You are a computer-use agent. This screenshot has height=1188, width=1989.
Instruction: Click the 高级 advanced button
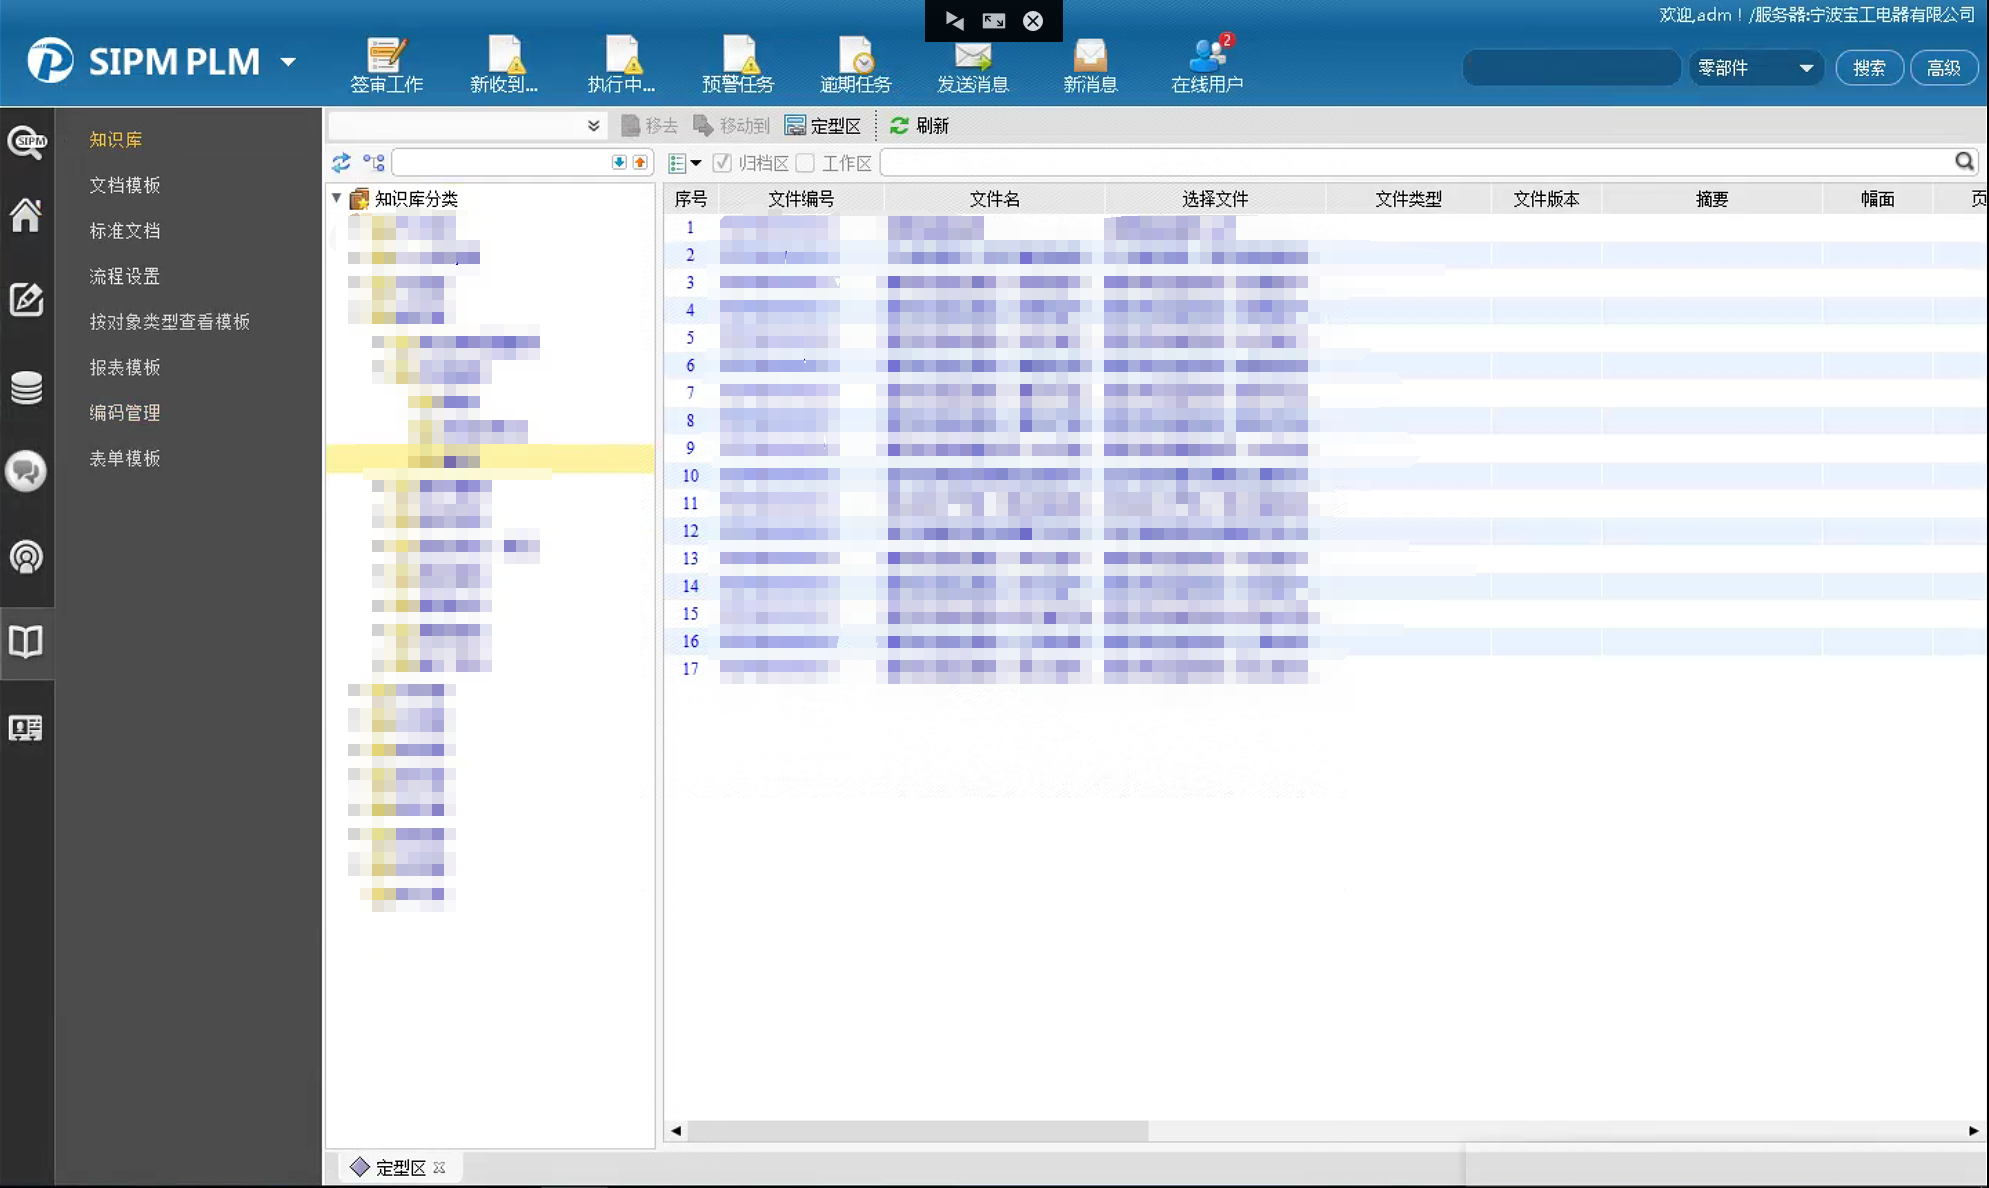pos(1943,68)
